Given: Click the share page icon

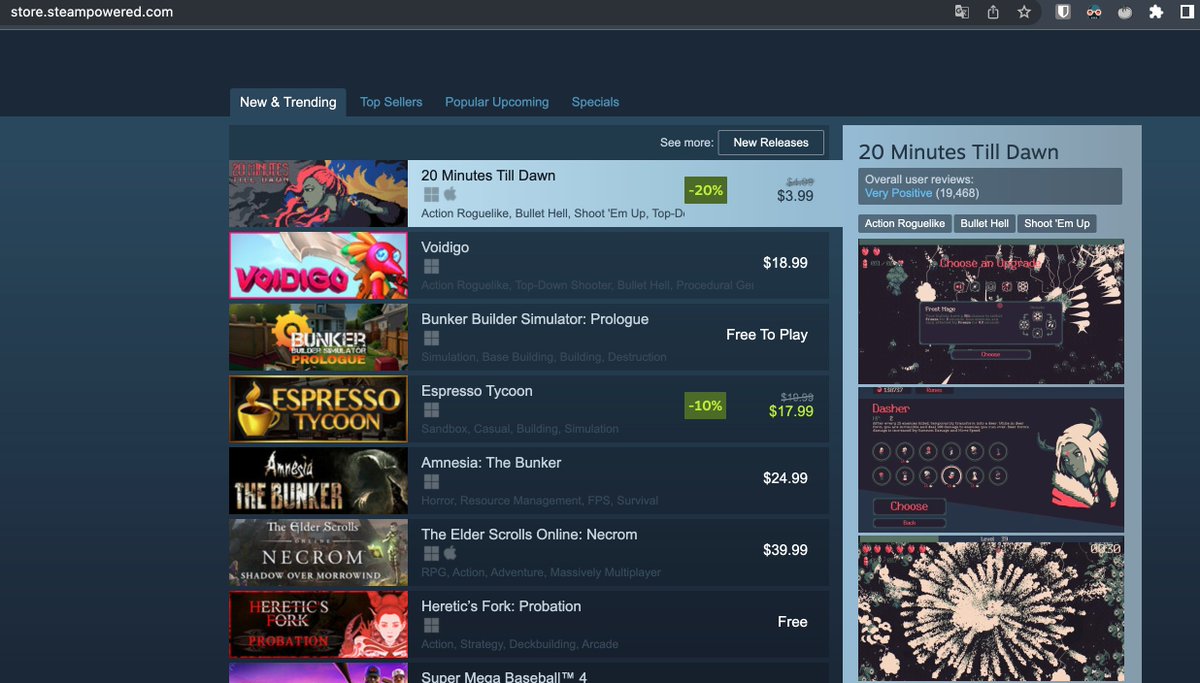Looking at the screenshot, I should coord(993,12).
